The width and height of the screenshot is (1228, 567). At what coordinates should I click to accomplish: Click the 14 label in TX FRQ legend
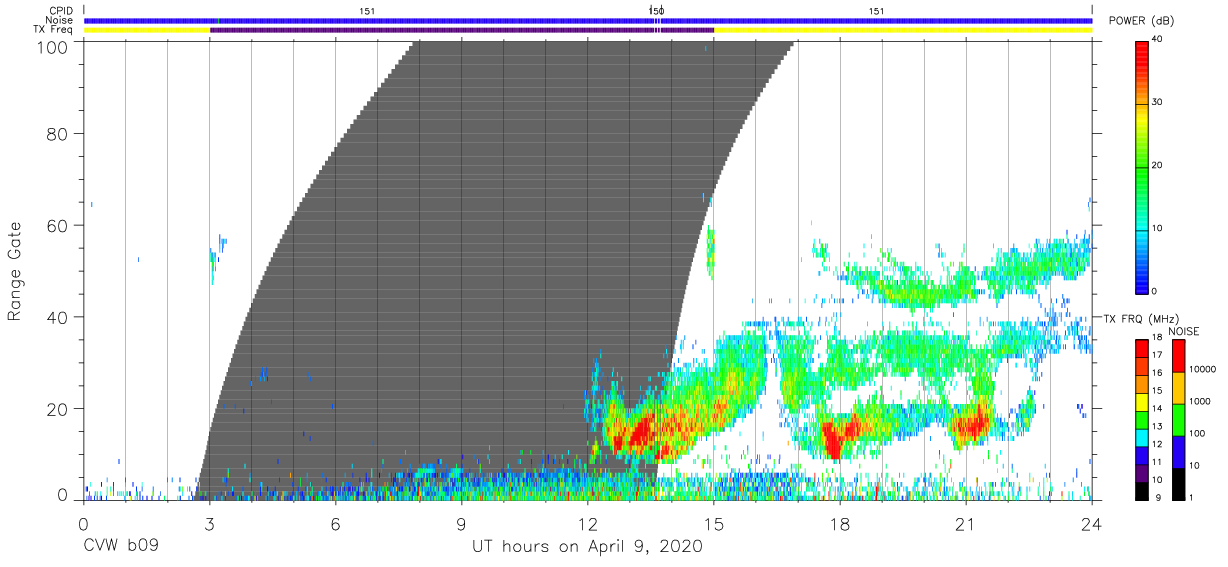[1157, 409]
